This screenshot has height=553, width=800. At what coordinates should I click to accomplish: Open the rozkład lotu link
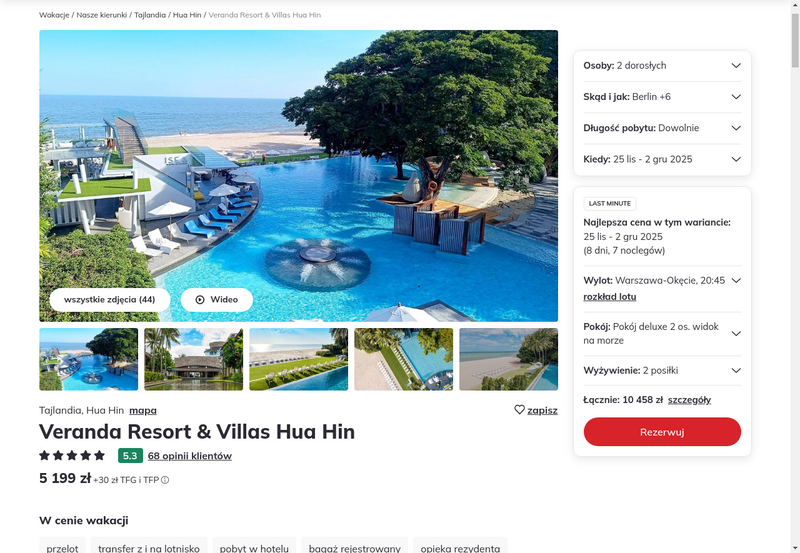610,297
